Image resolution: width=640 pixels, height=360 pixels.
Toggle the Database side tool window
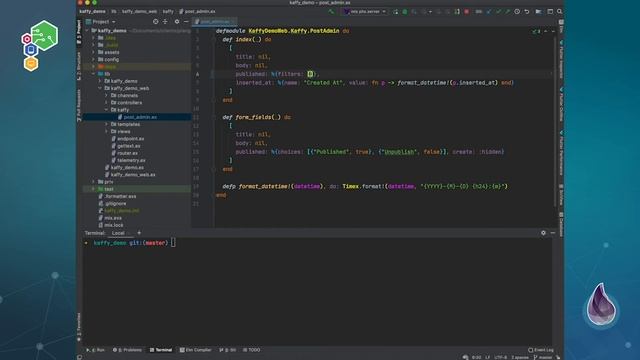coord(561,224)
